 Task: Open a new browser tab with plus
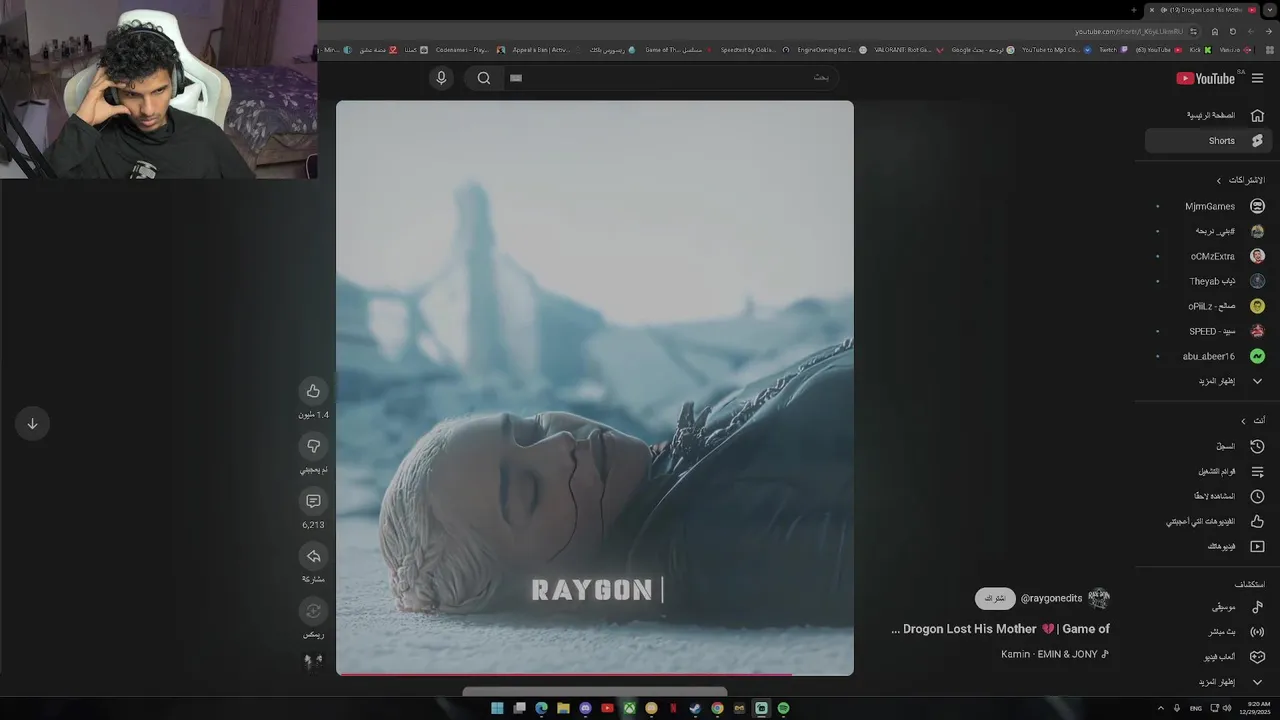[x=1133, y=10]
